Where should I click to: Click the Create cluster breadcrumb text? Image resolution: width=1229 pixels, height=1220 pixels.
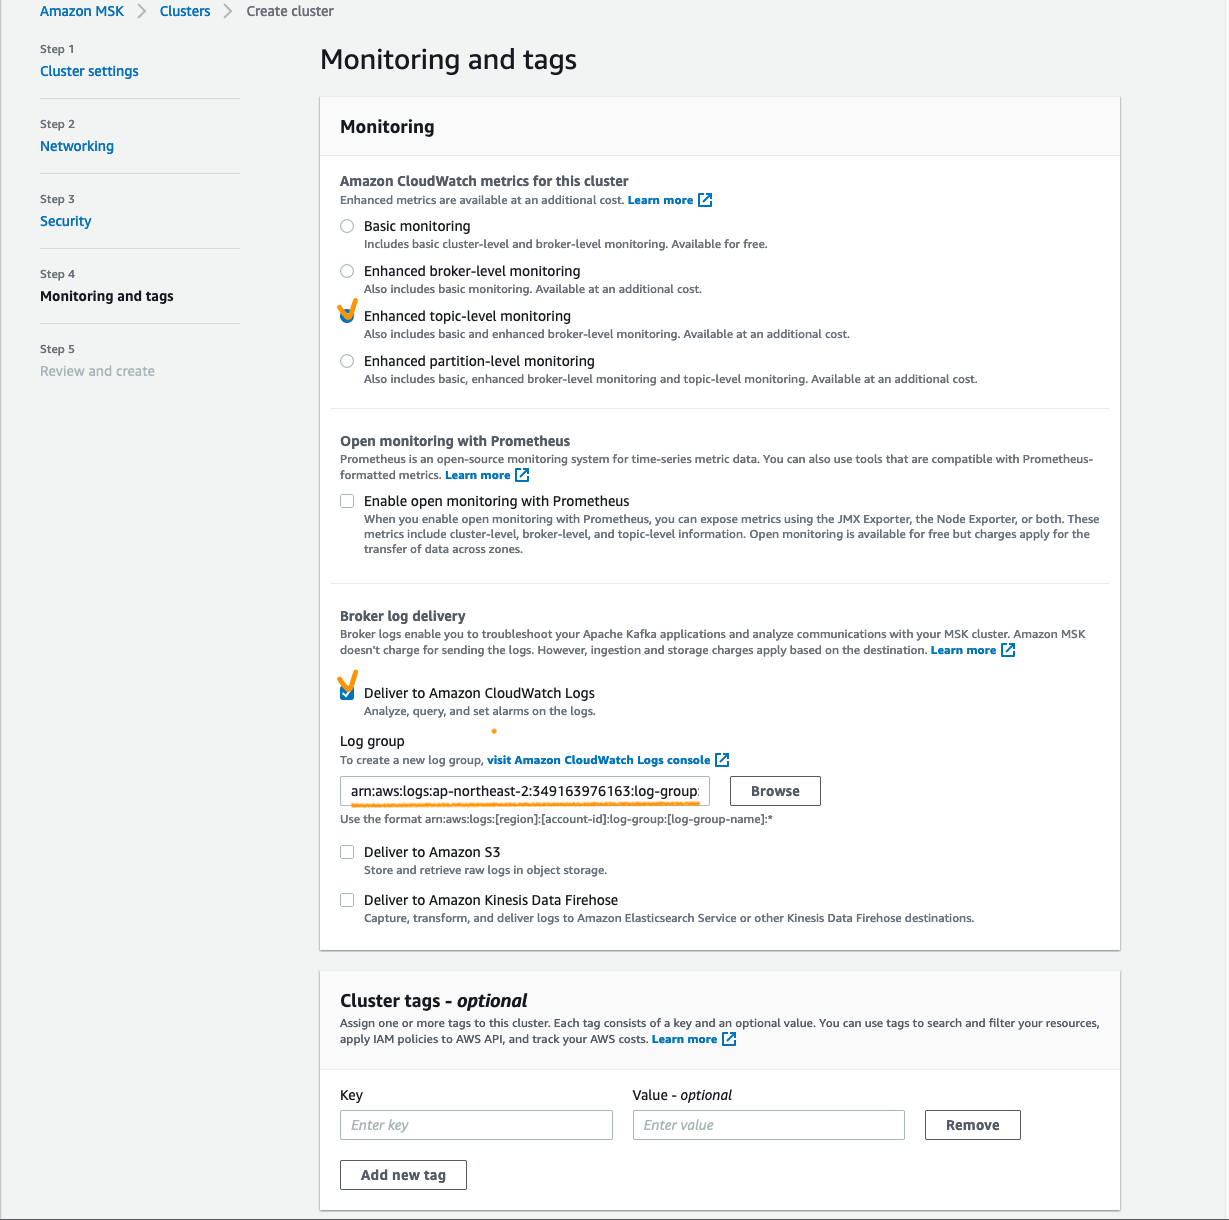pyautogui.click(x=290, y=11)
